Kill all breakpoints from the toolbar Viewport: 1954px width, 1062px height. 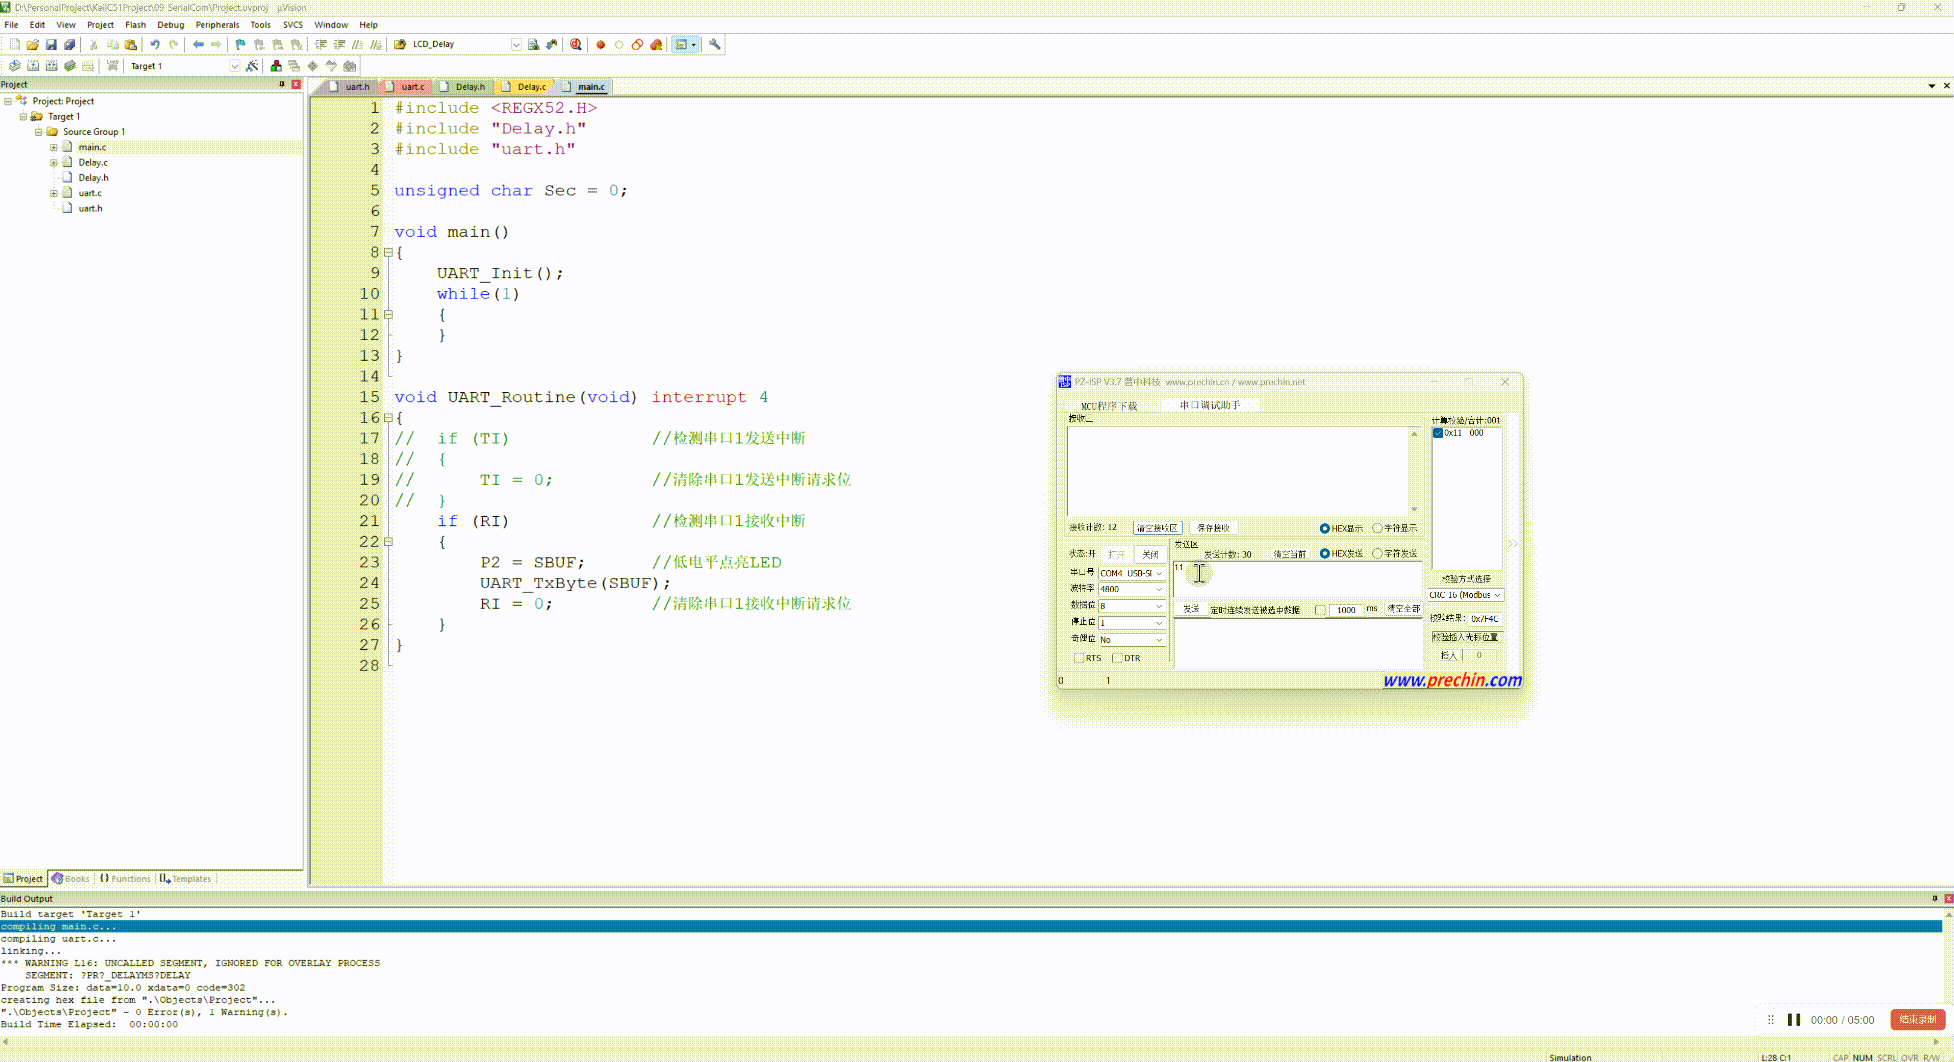pyautogui.click(x=656, y=44)
